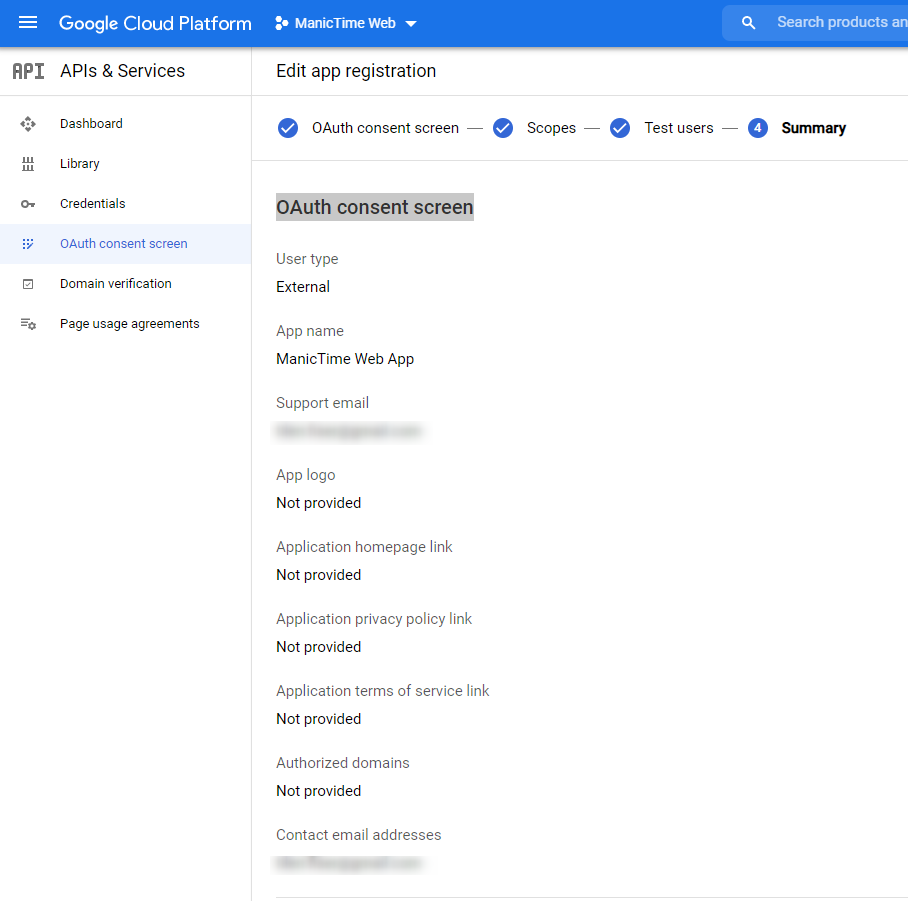Click the OAuth consent screen sidebar icon
Viewport: 908px width, 901px height.
28,244
